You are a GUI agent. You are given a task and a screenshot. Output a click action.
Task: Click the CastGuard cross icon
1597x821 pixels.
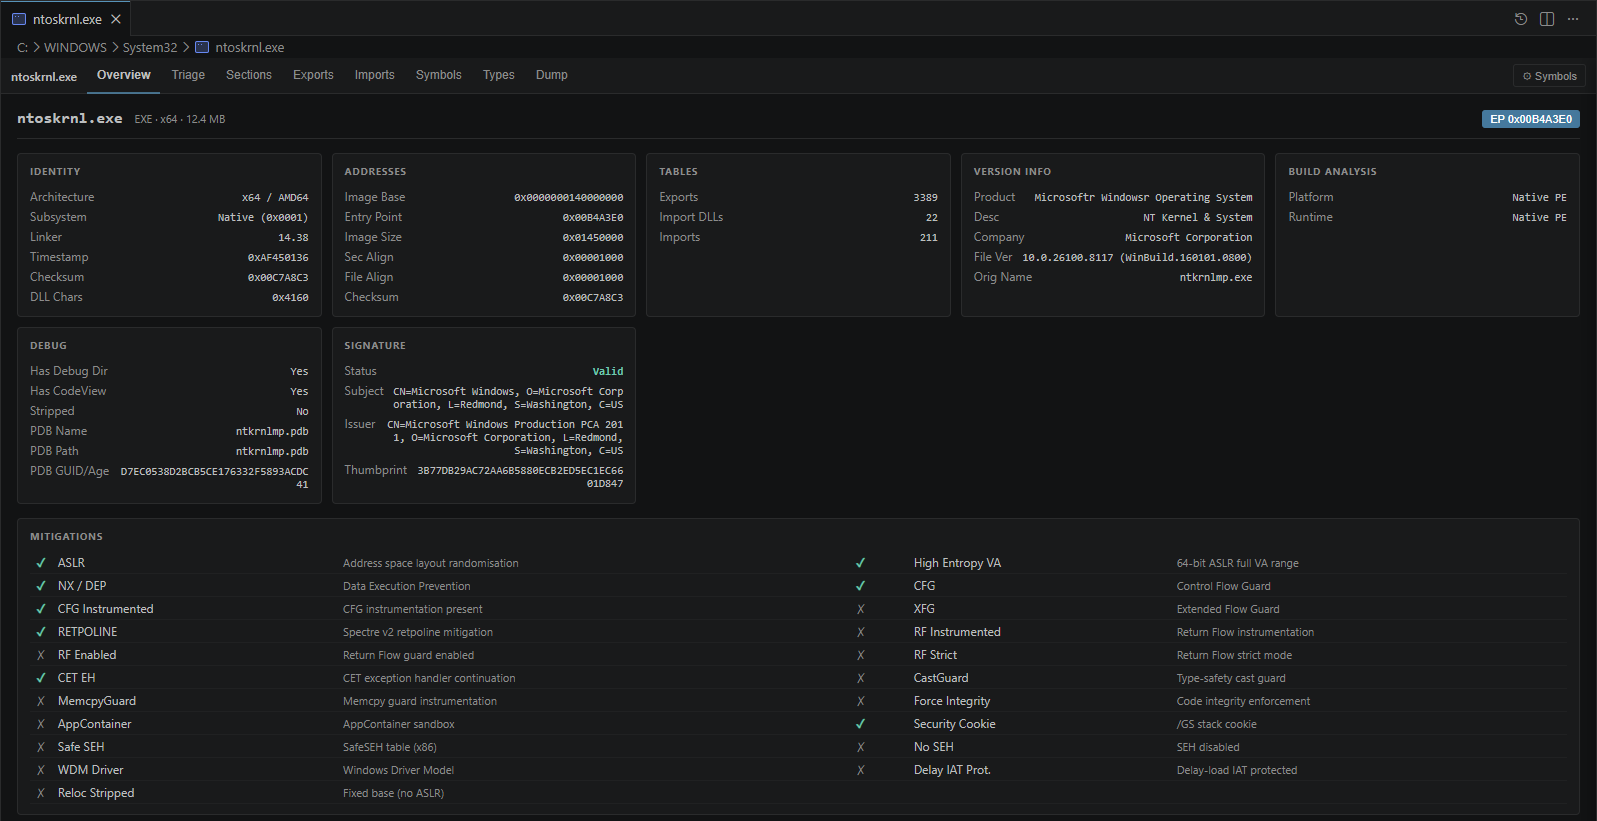click(x=861, y=678)
